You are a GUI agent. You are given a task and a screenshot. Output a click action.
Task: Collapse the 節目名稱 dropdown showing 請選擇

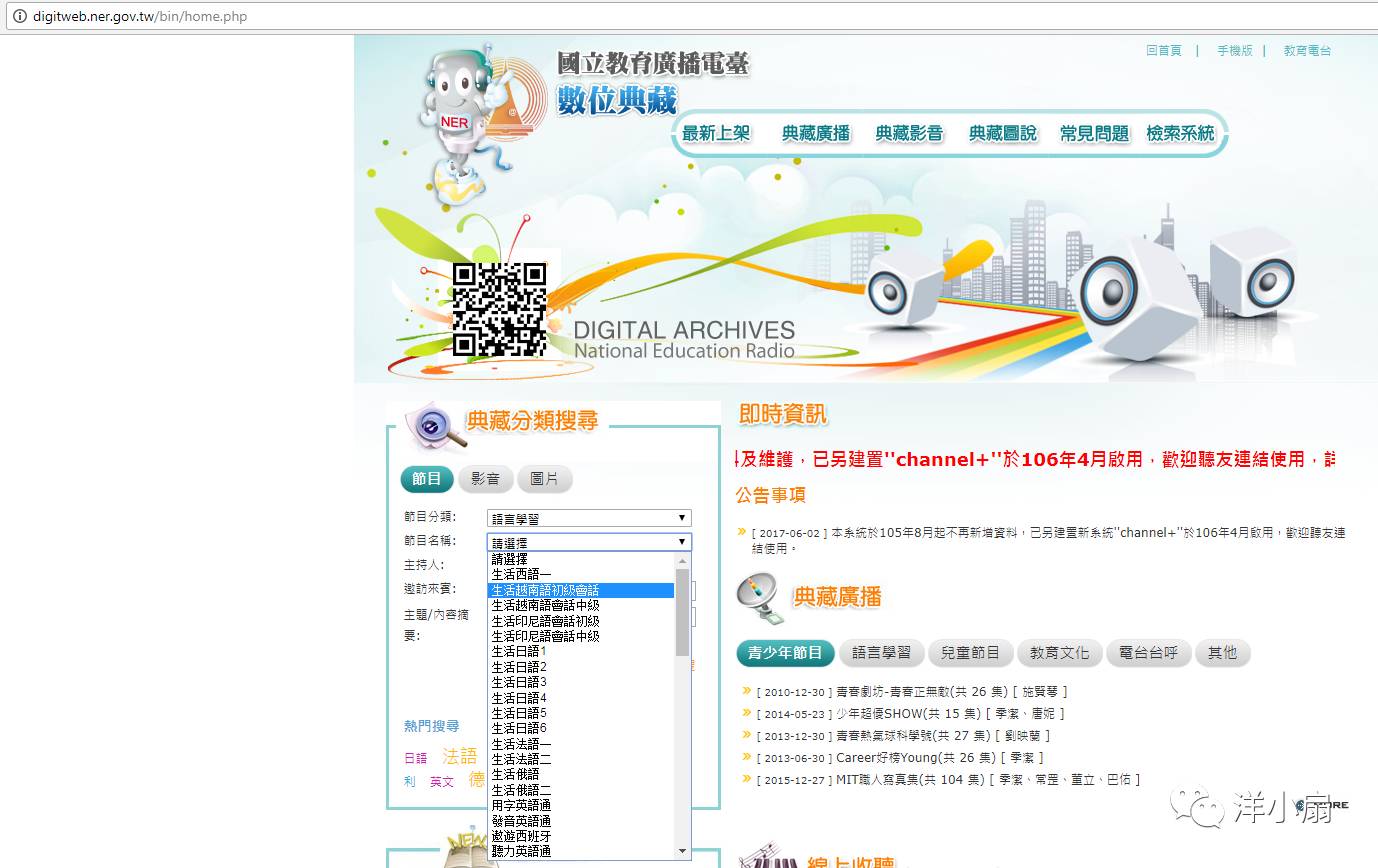click(x=589, y=542)
